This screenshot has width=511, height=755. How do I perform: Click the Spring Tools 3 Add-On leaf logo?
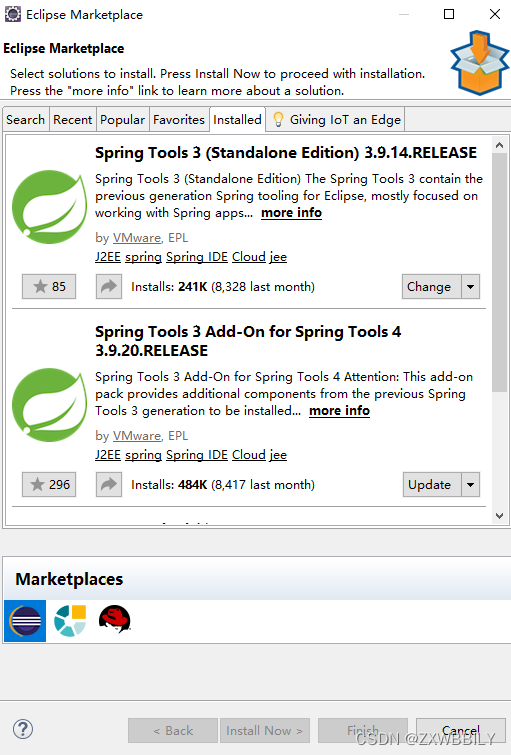pyautogui.click(x=49, y=405)
